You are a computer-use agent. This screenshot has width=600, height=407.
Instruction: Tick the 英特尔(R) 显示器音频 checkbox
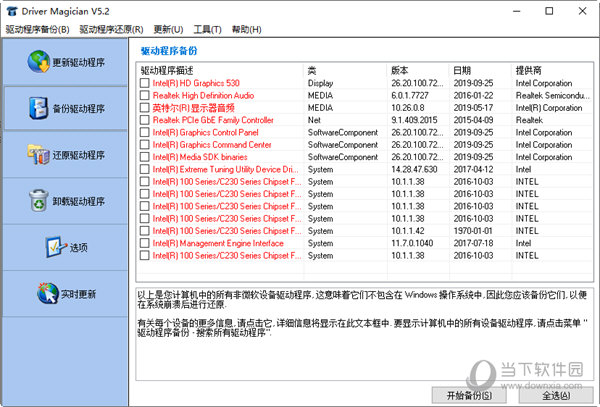(x=144, y=107)
